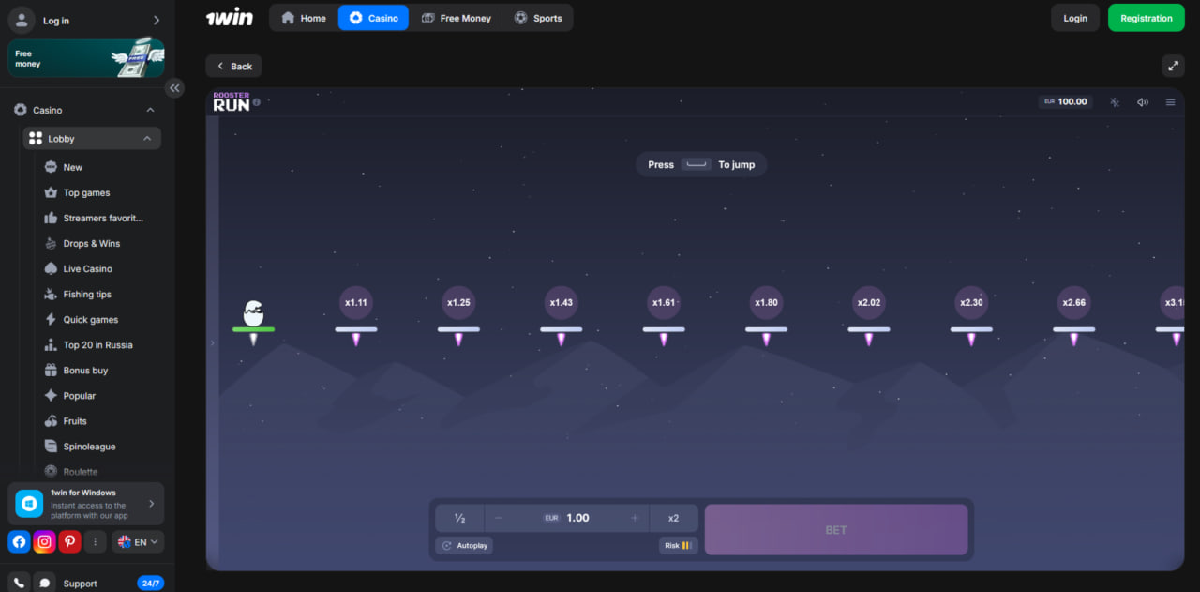
Task: Enter fullscreen with the expand icon
Action: (1173, 65)
